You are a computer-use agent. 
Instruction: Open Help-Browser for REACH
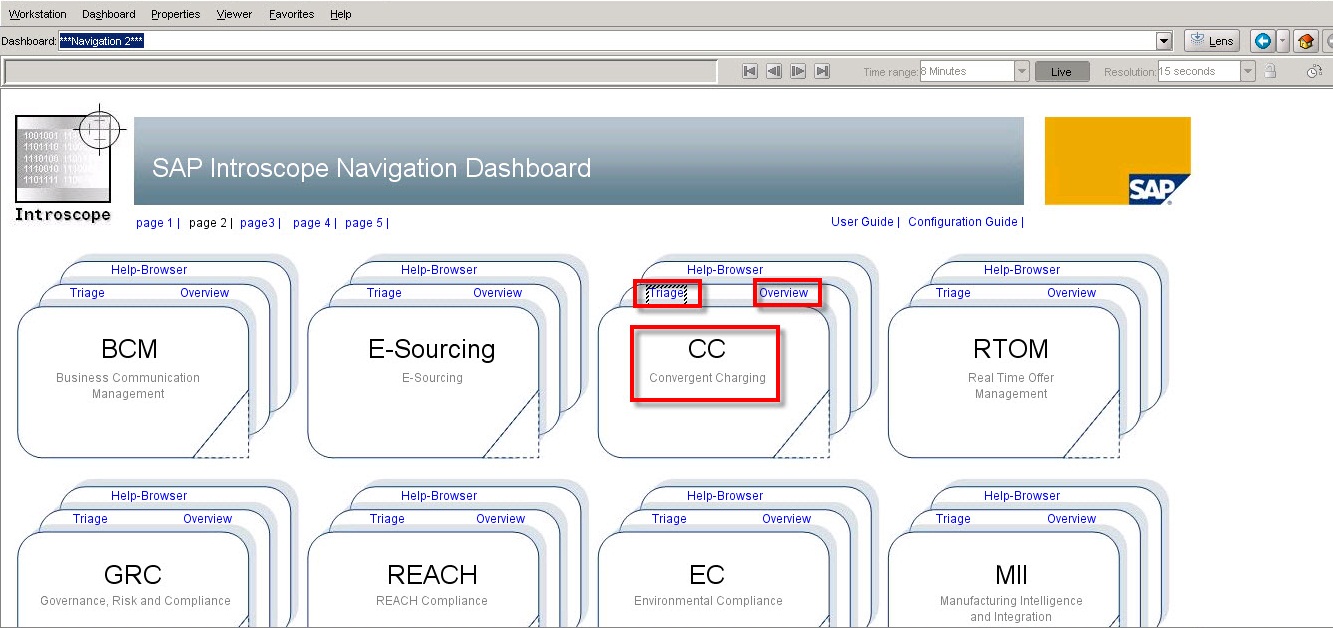[439, 496]
